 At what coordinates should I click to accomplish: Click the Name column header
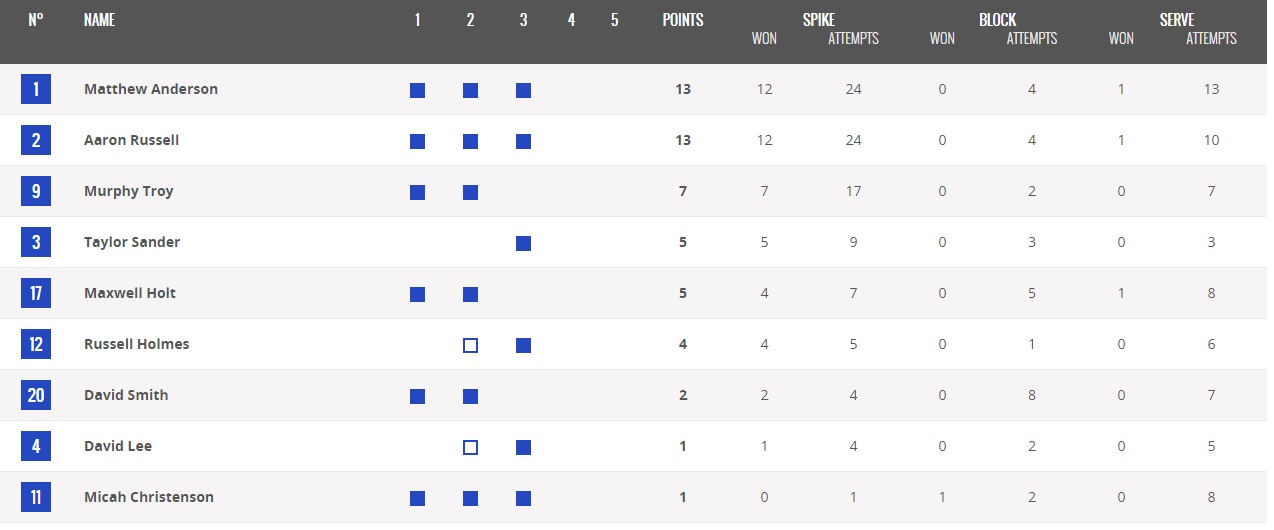point(99,20)
